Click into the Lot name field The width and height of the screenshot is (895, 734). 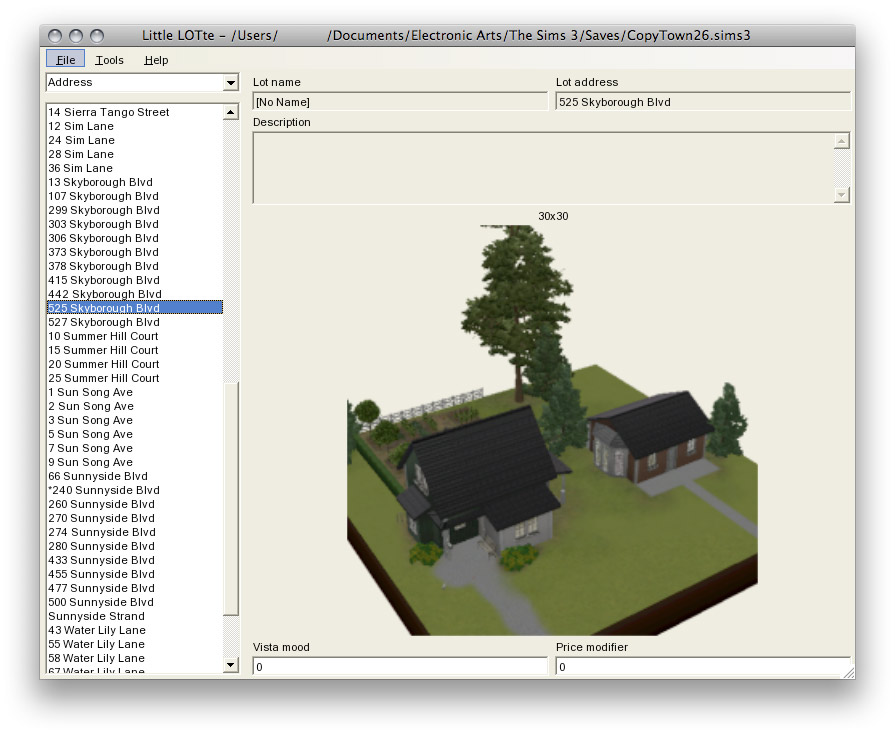point(400,102)
